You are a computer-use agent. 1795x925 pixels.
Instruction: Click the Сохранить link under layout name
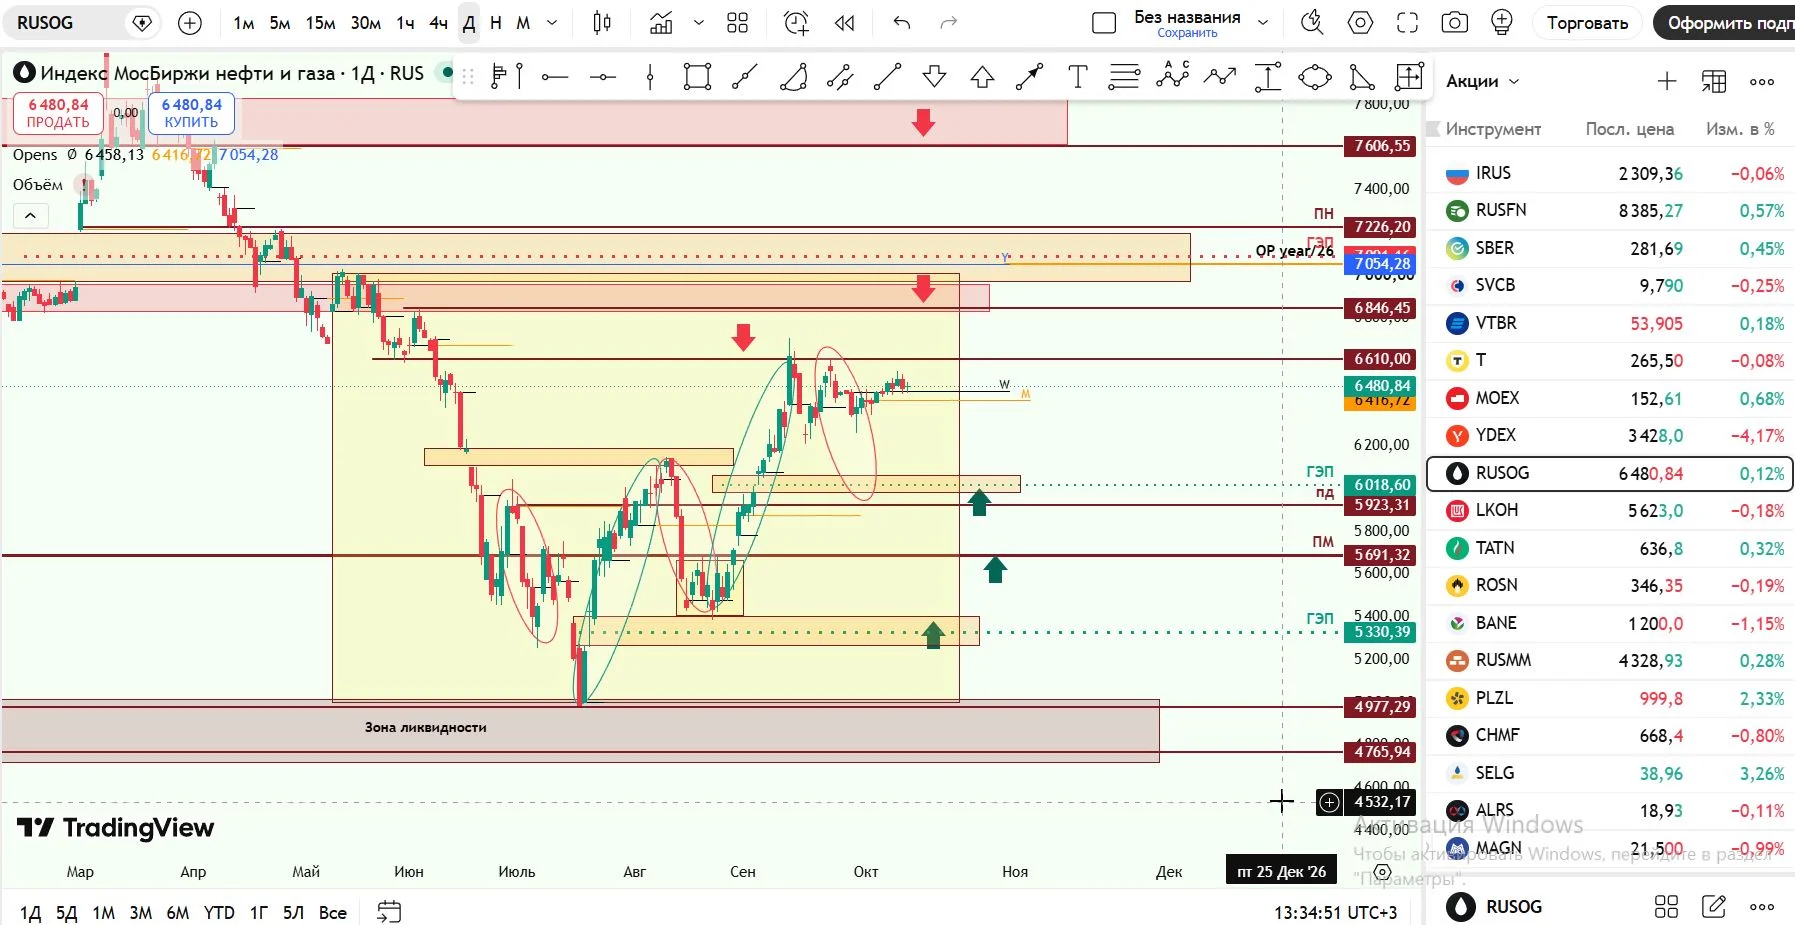(x=1187, y=33)
